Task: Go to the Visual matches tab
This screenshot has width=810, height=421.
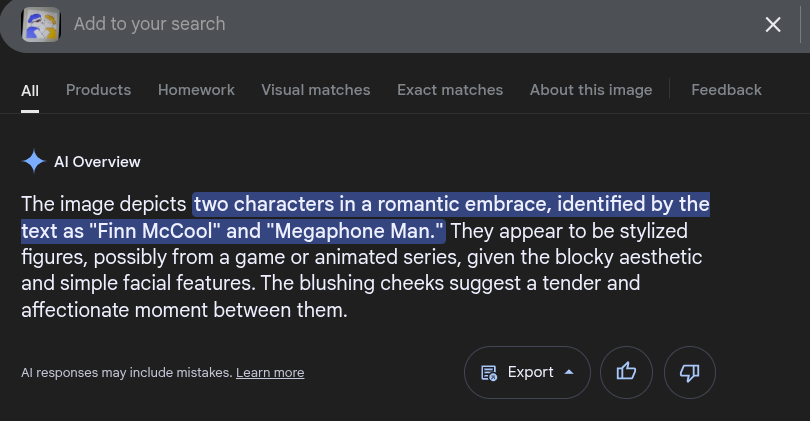Action: pyautogui.click(x=316, y=90)
